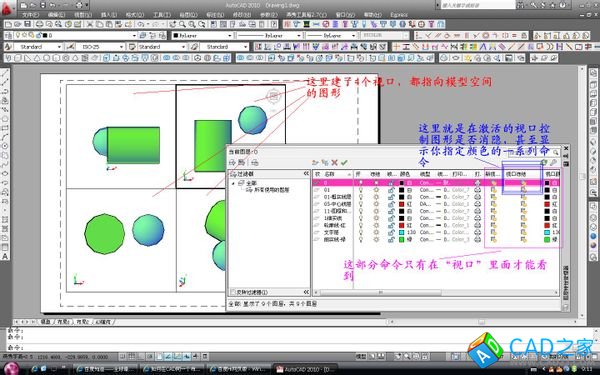This screenshot has width=600, height=375.
Task: Click the red color swatch of 05-中心线层
Action: [401, 204]
